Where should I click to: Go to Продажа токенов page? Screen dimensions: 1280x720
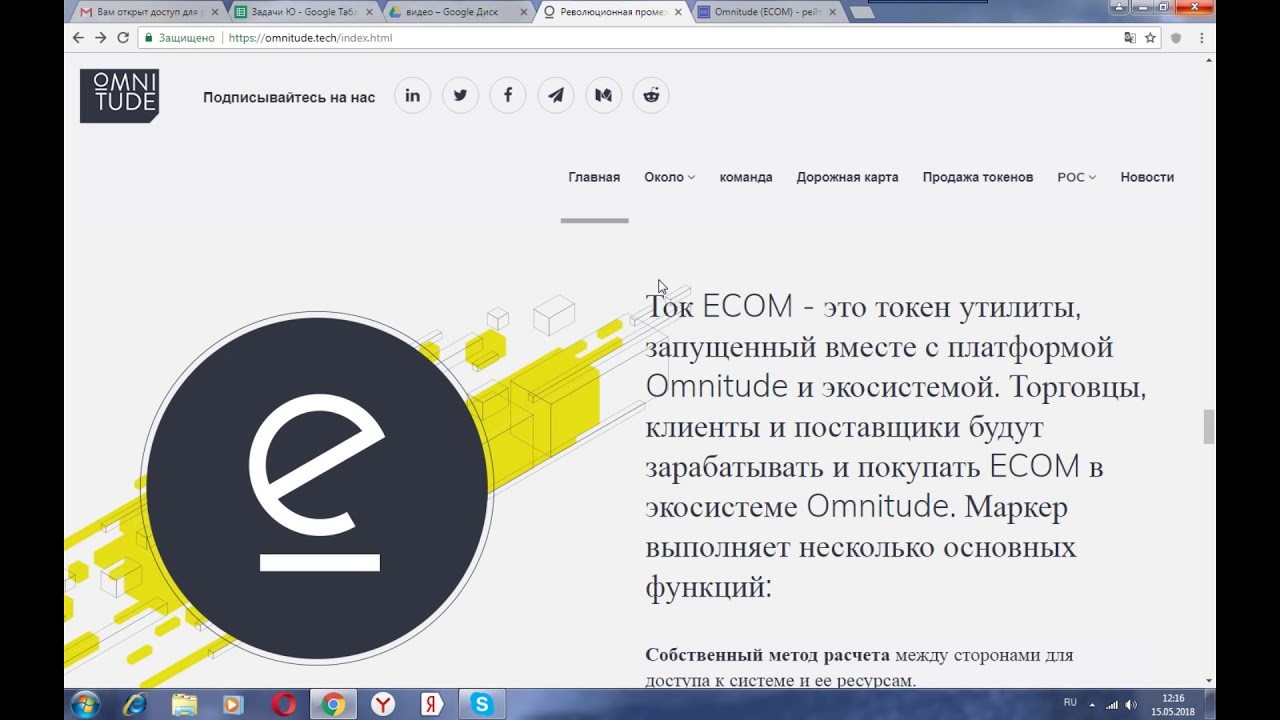click(x=978, y=177)
